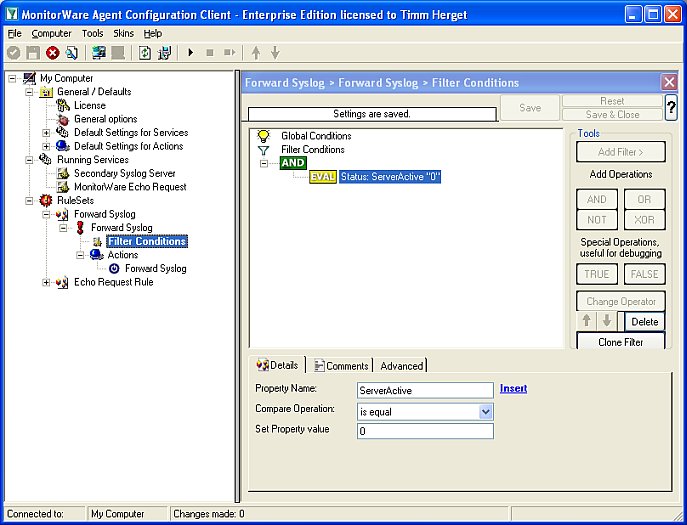Open the Help menu

(153, 34)
